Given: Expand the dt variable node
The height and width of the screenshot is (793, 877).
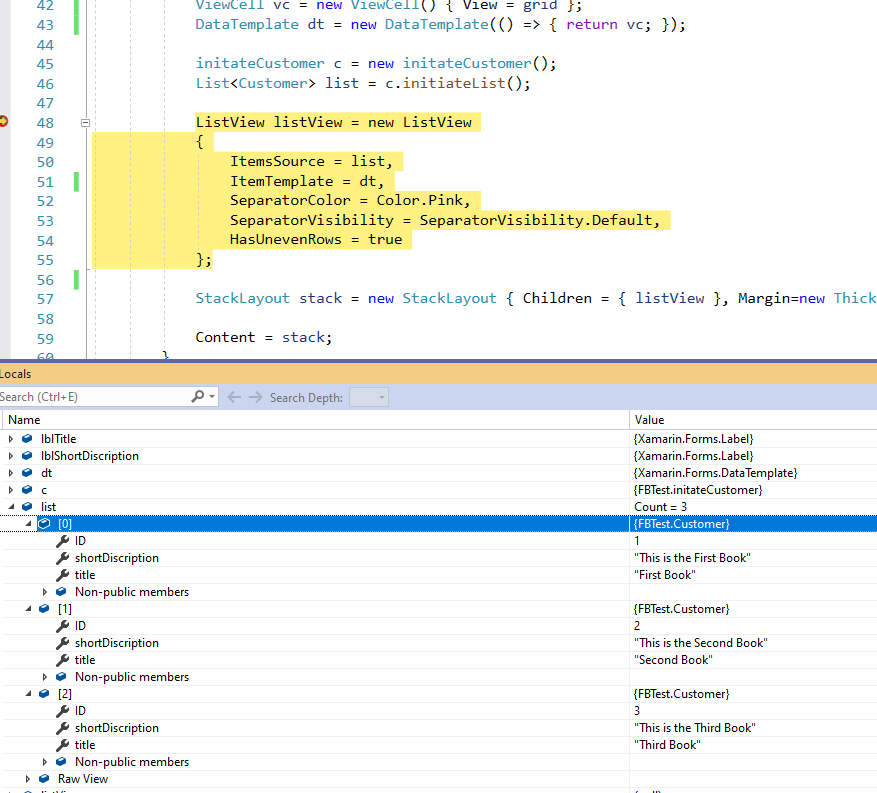Looking at the screenshot, I should 11,473.
